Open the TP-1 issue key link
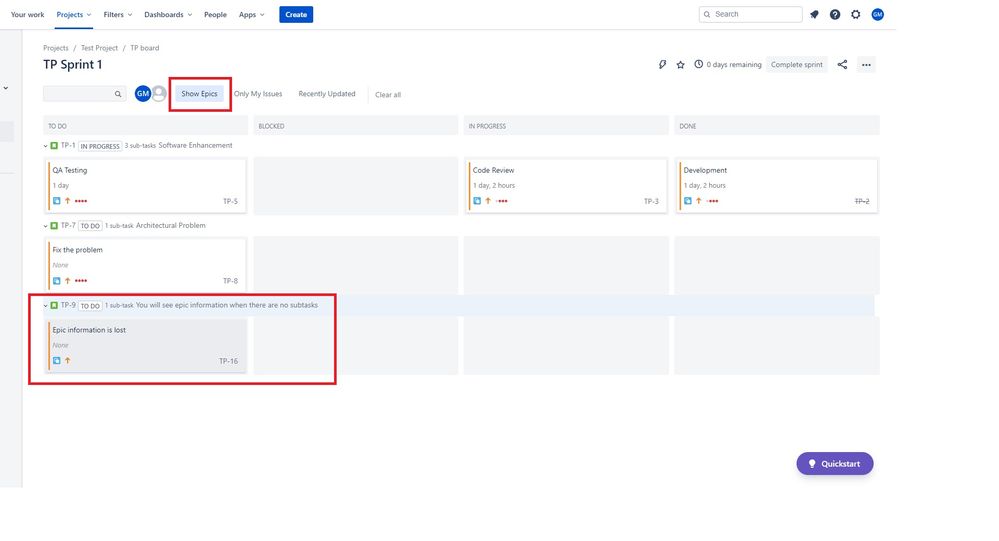The height and width of the screenshot is (541, 999). 68,145
